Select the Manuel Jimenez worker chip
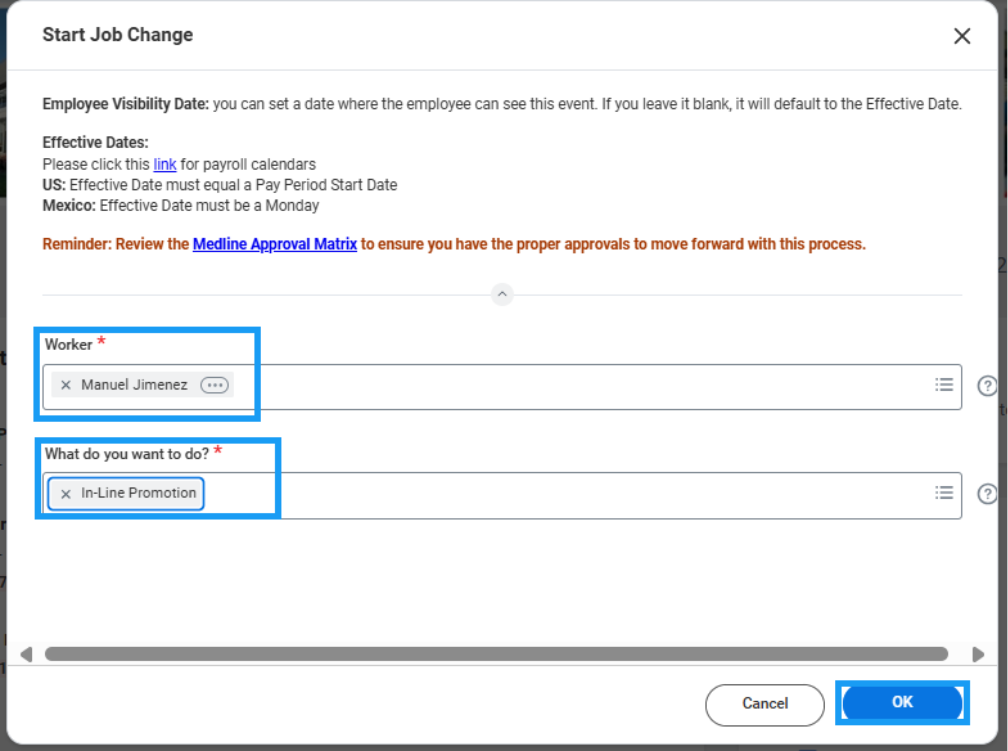Screen dimensions: 1008x751 click(x=134, y=385)
